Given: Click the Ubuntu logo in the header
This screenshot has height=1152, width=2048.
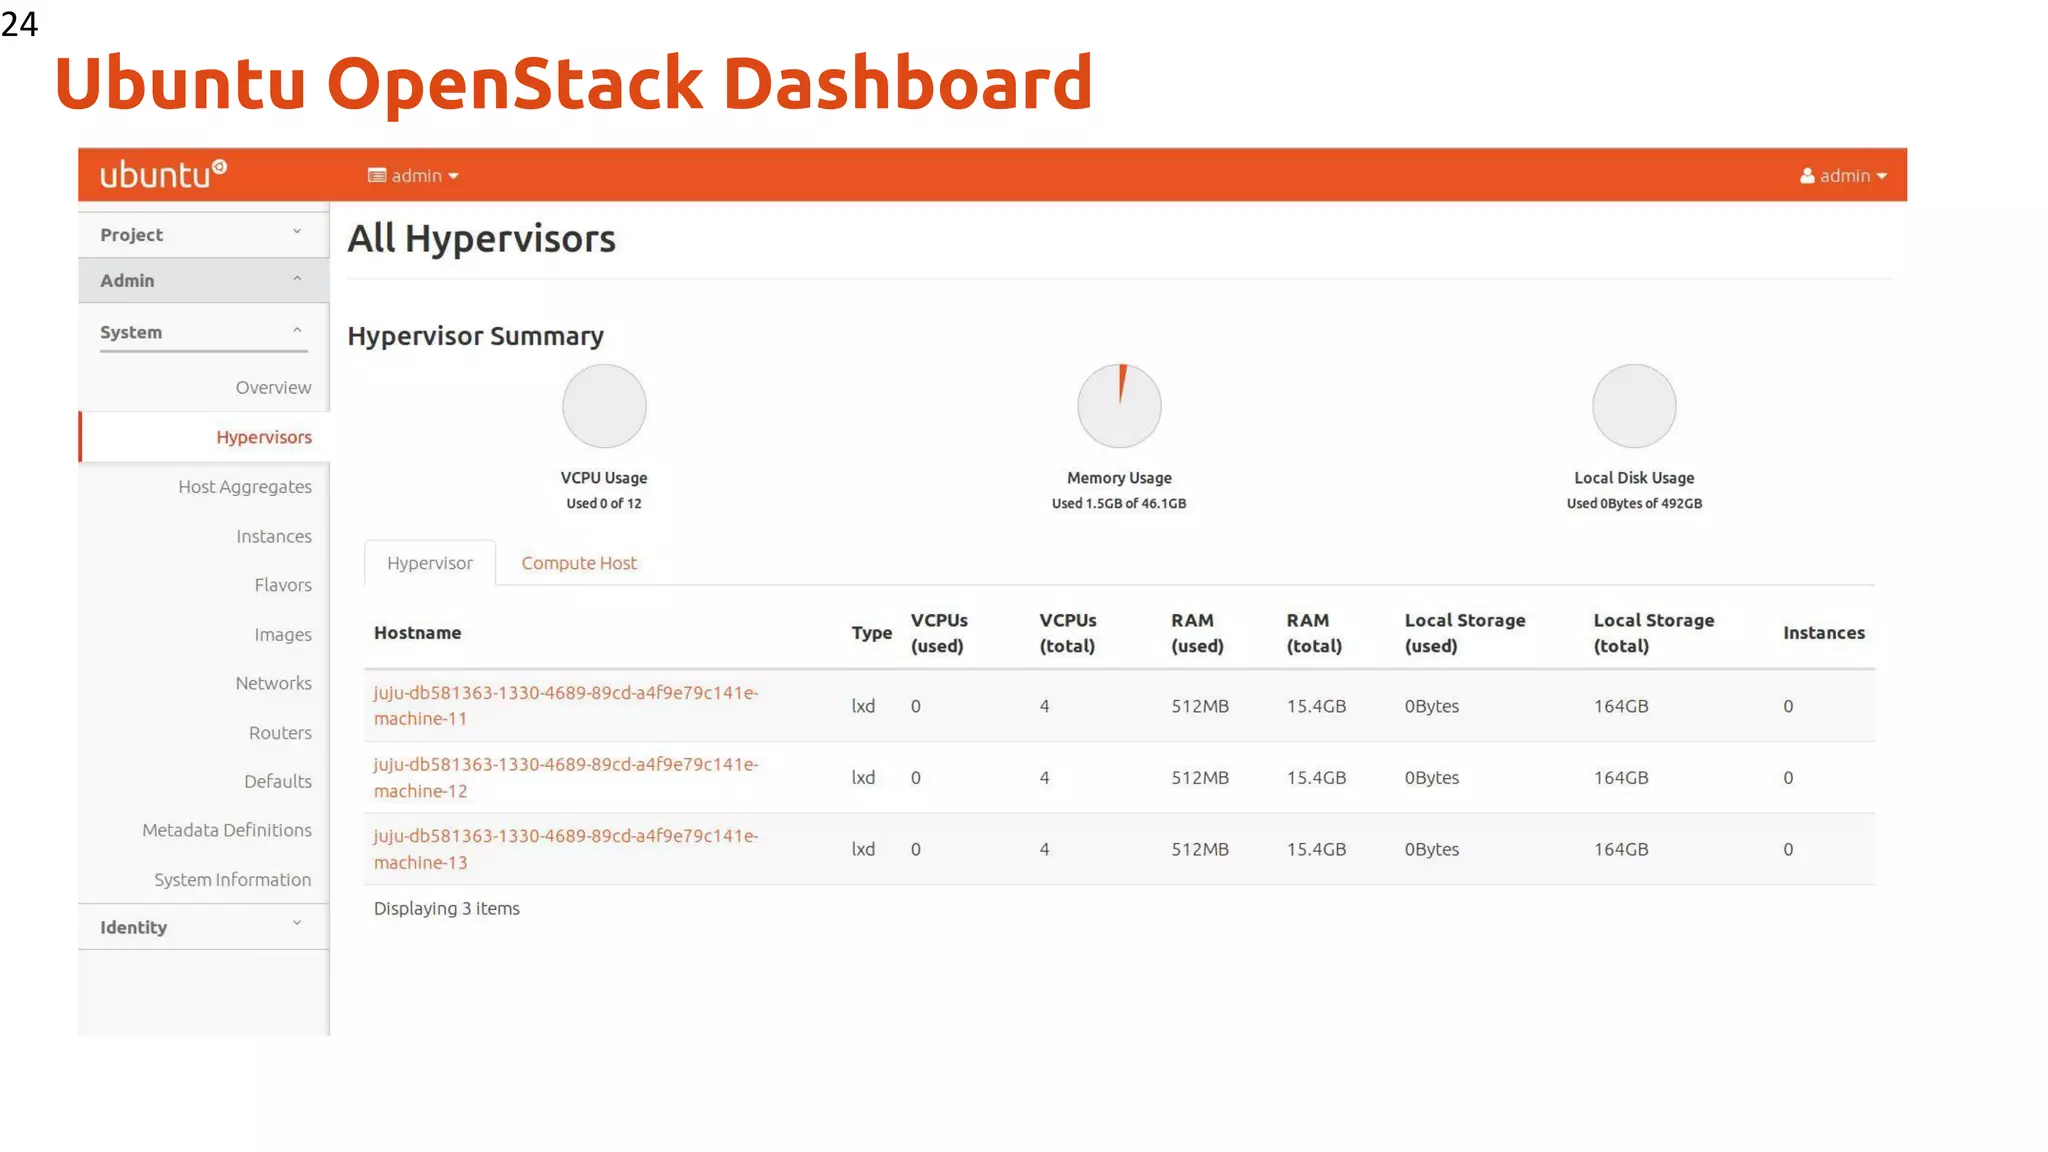Looking at the screenshot, I should [x=164, y=175].
